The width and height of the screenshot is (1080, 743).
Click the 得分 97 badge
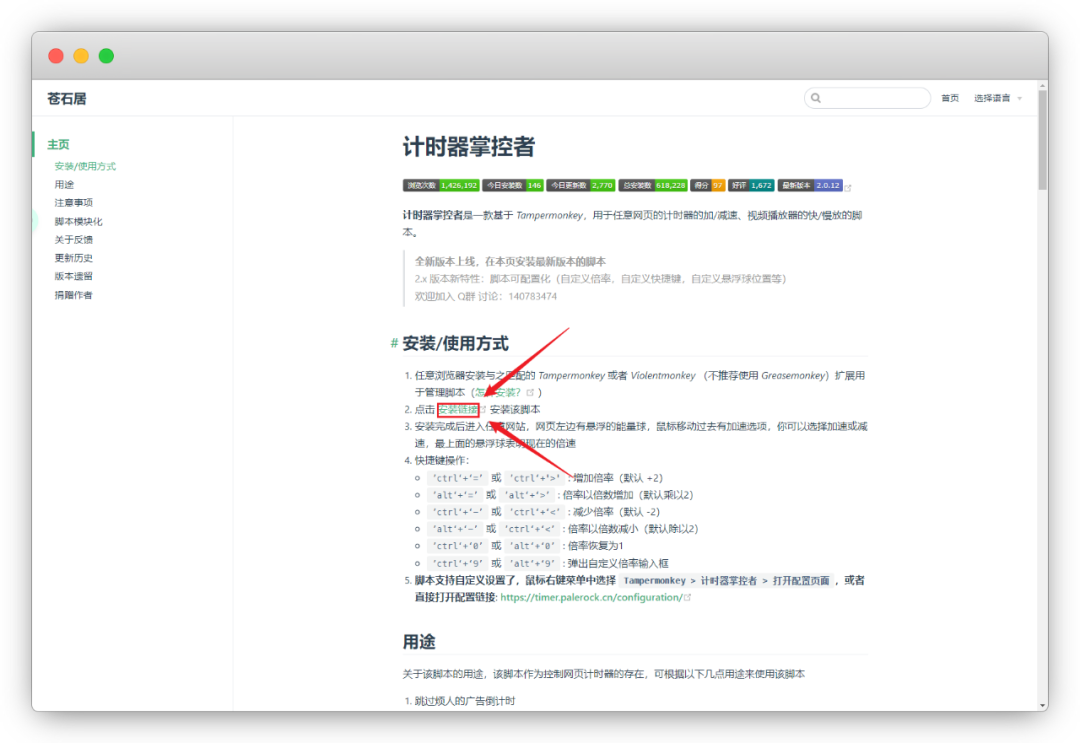[707, 185]
